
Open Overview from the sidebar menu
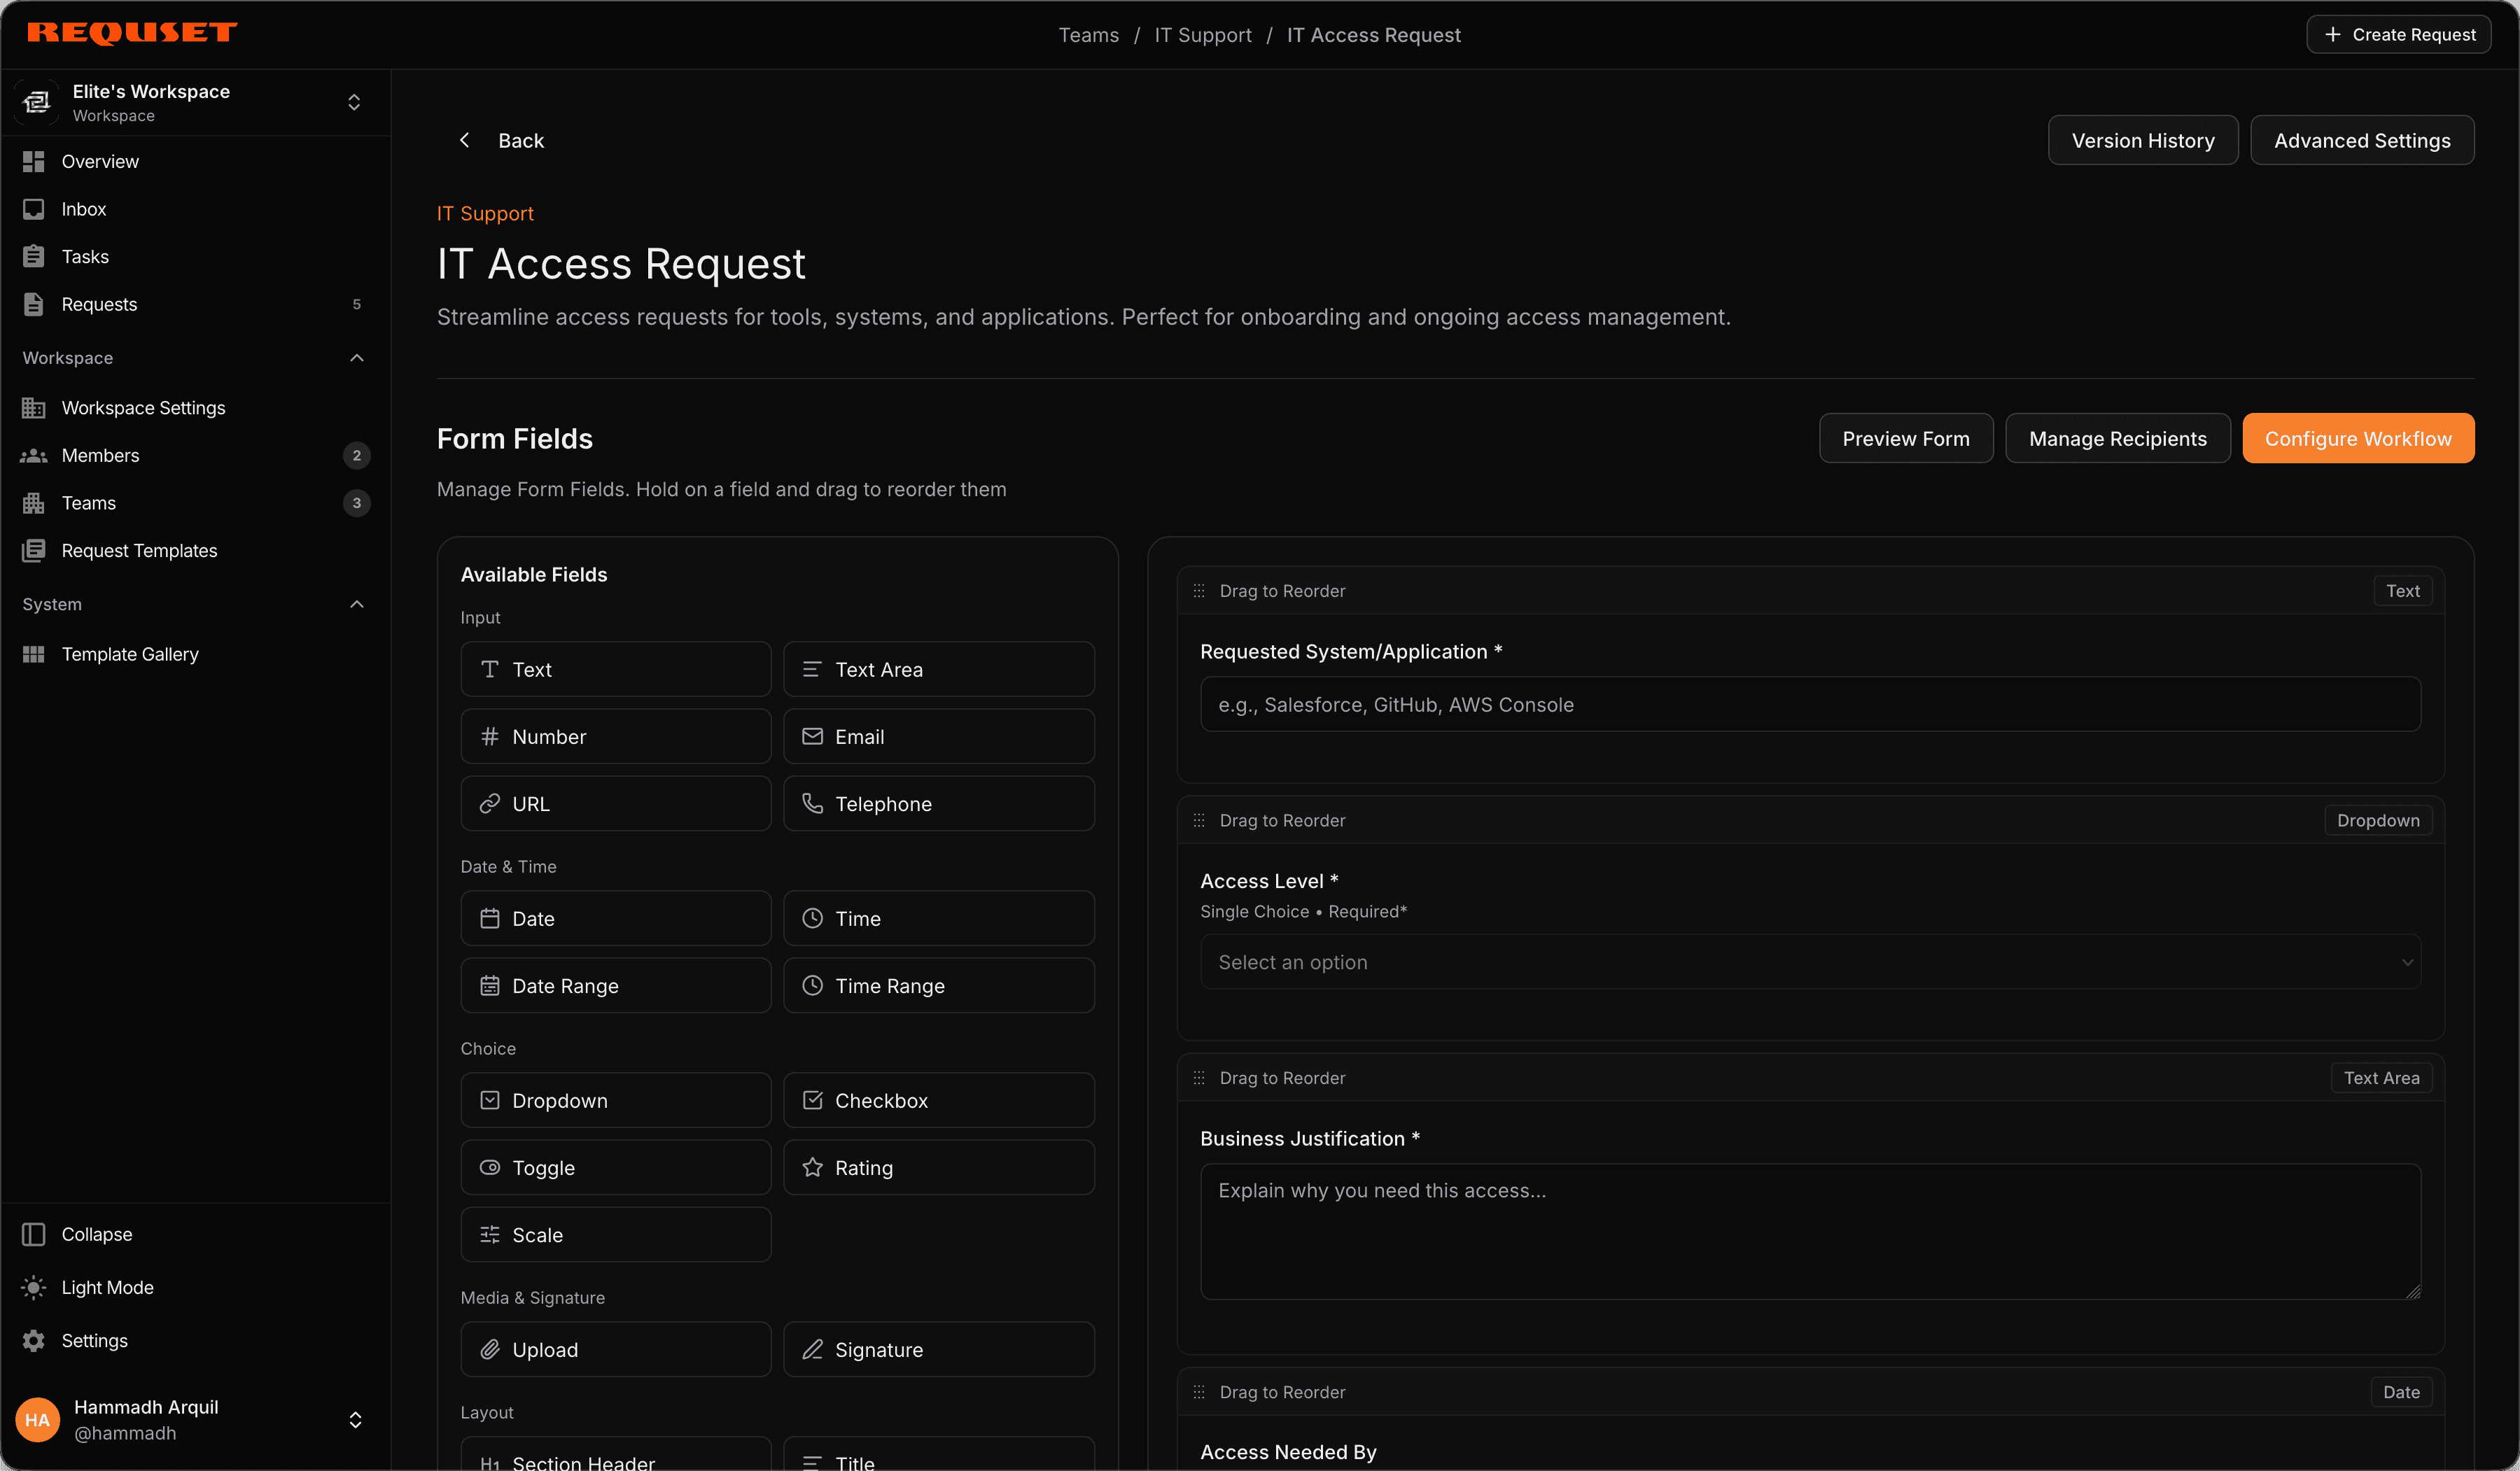point(100,161)
